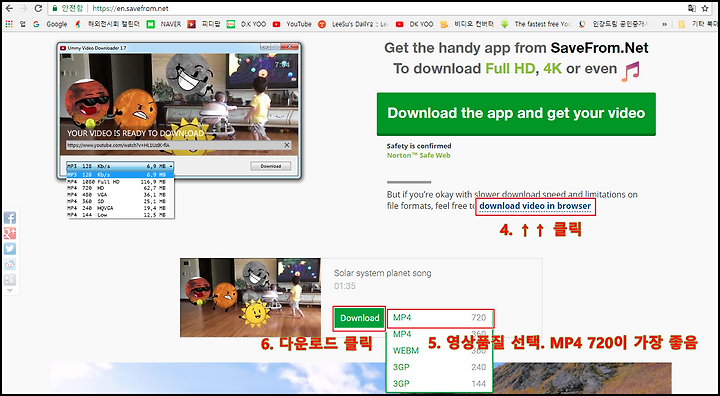Click the Full HD text in heading
This screenshot has height=396, width=720.
tap(510, 68)
